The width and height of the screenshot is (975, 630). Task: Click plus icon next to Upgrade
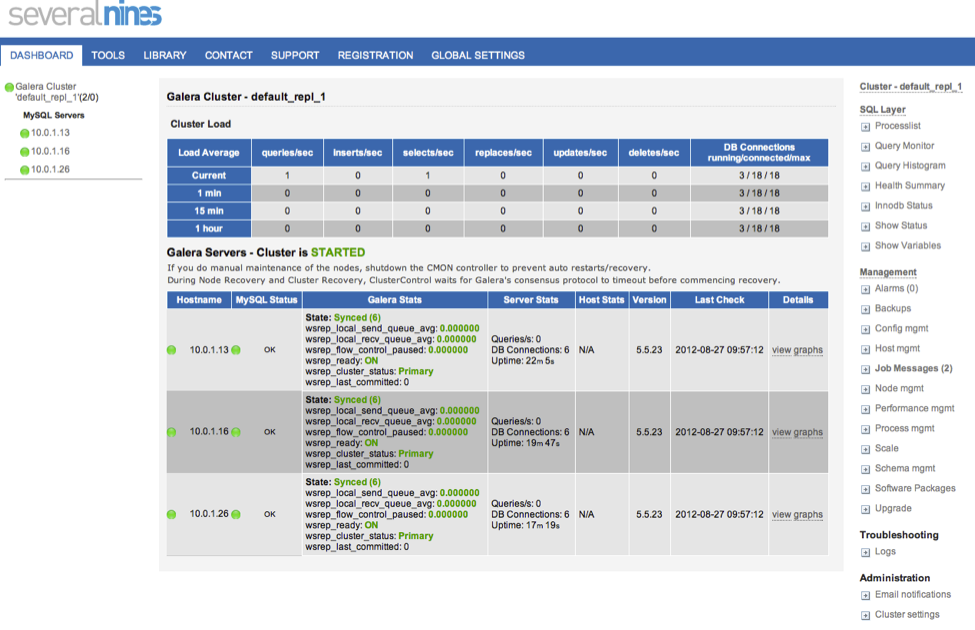click(x=865, y=509)
